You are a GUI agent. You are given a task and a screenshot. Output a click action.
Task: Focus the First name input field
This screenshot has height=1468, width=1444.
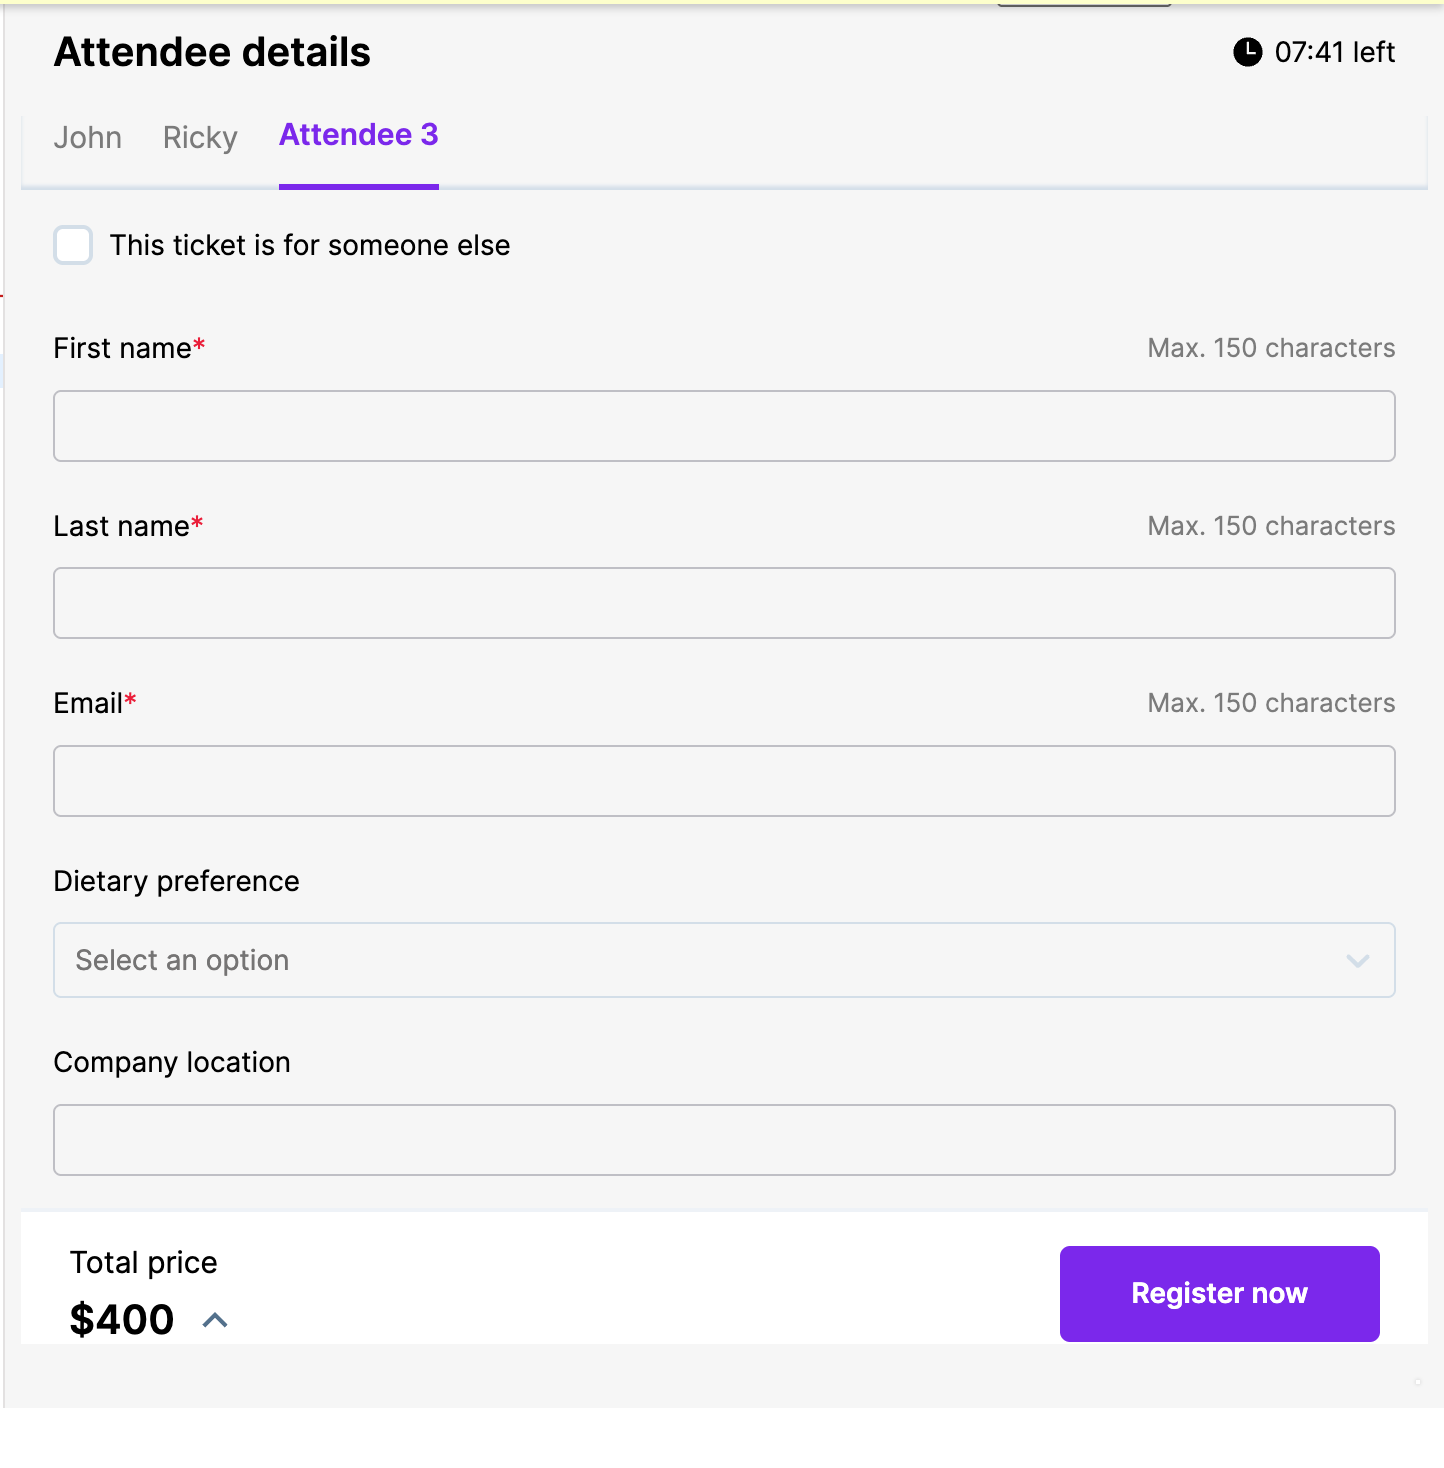(724, 426)
